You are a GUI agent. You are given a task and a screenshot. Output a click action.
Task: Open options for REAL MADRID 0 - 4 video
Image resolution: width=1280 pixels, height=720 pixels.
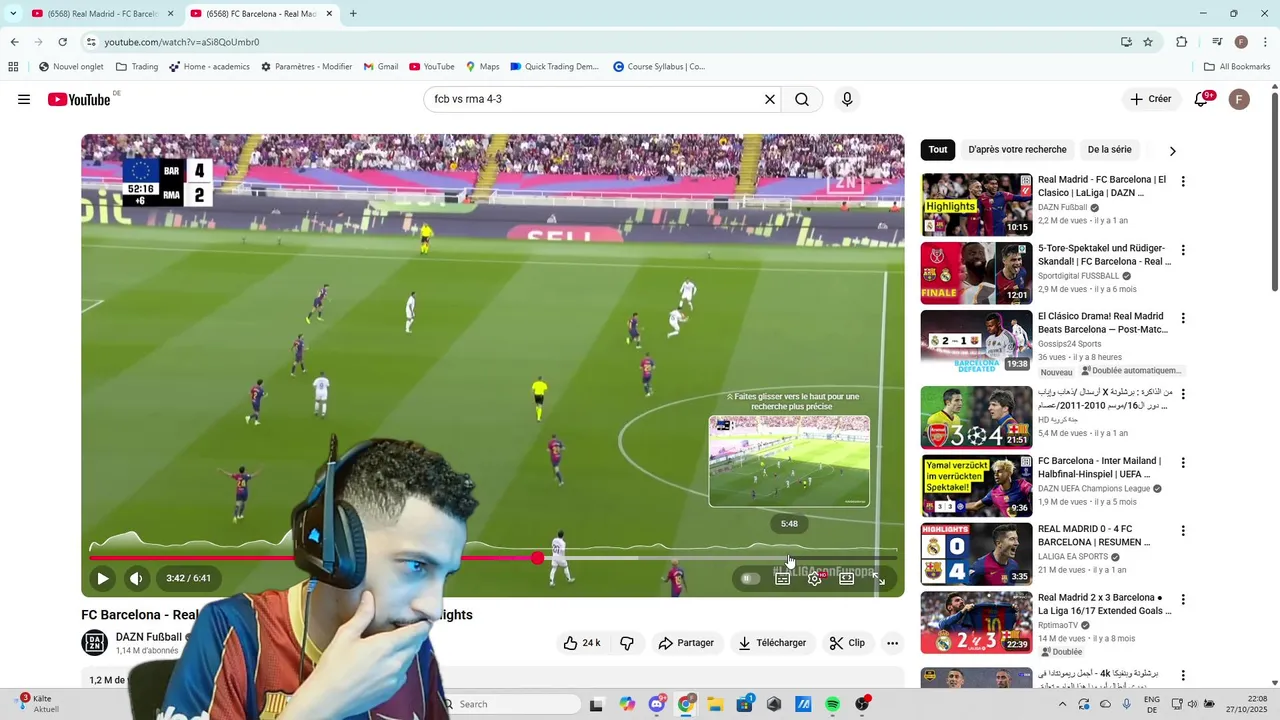pos(1183,531)
